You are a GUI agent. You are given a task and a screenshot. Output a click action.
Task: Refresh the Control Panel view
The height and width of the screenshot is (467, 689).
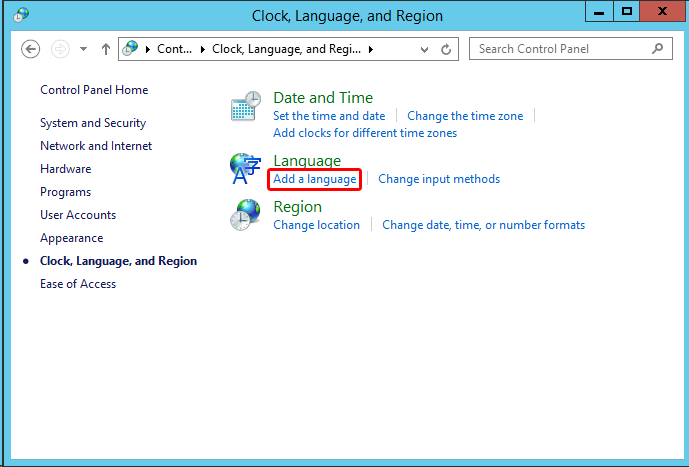pos(446,49)
